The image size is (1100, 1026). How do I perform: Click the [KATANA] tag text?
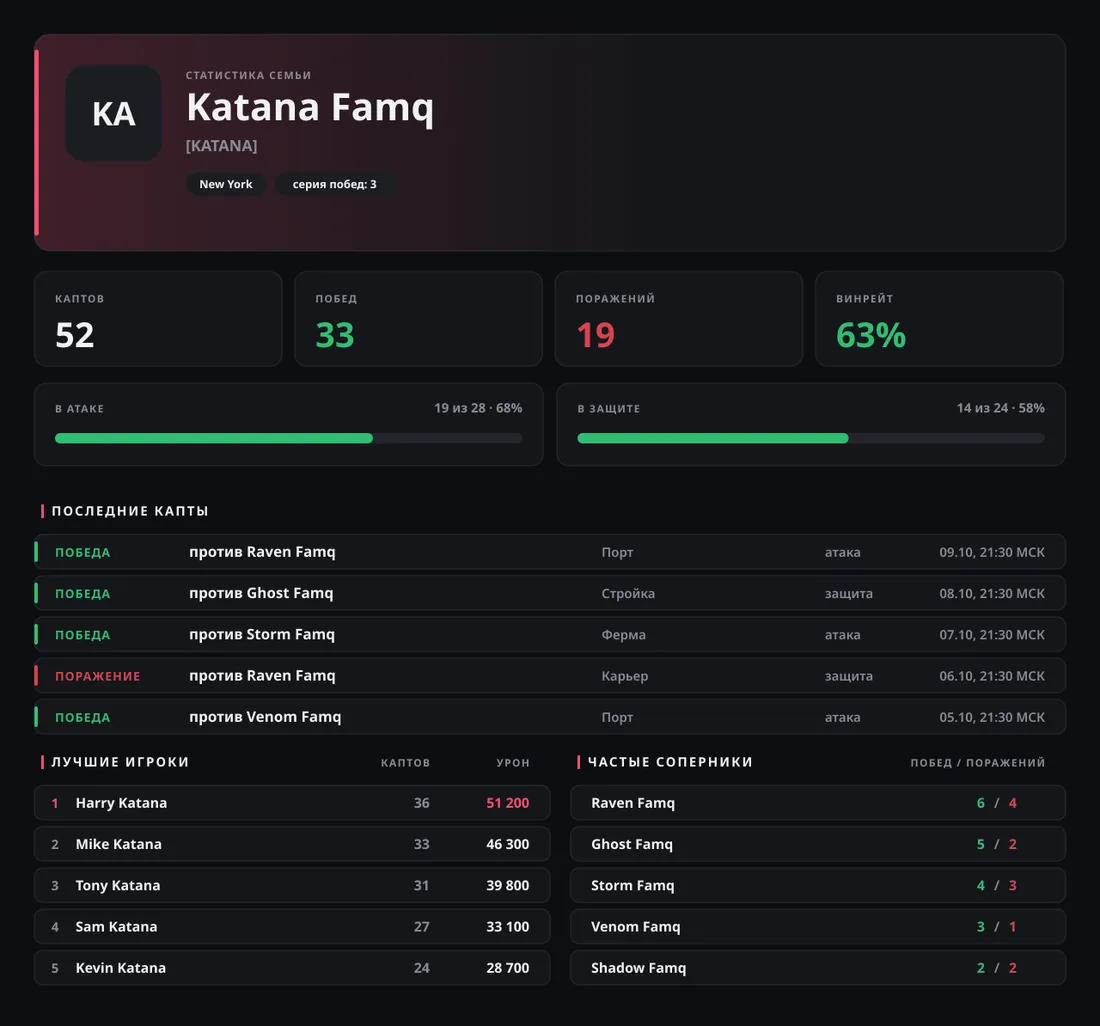click(221, 146)
